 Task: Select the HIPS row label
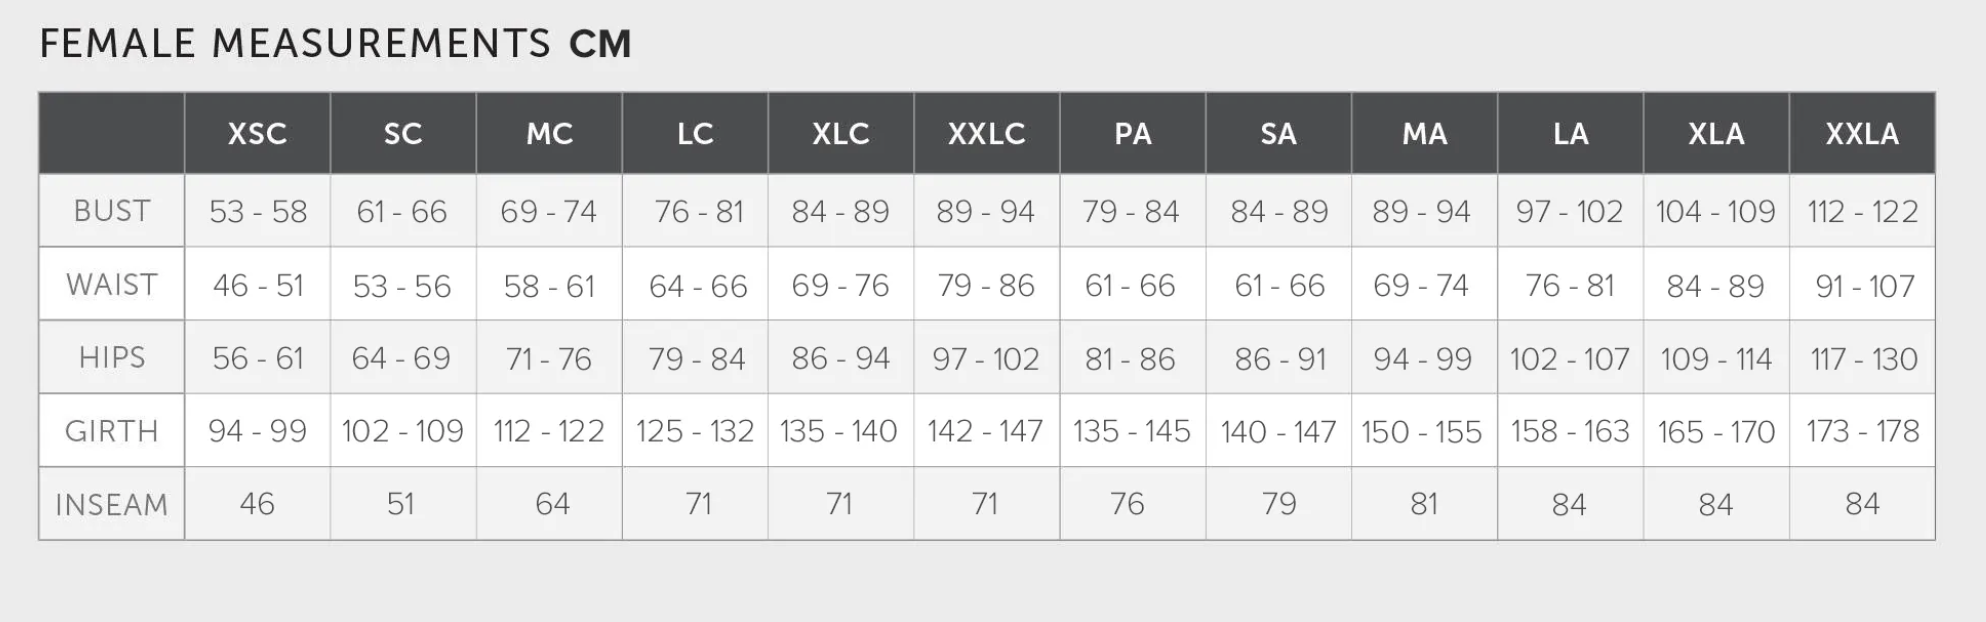pyautogui.click(x=112, y=358)
